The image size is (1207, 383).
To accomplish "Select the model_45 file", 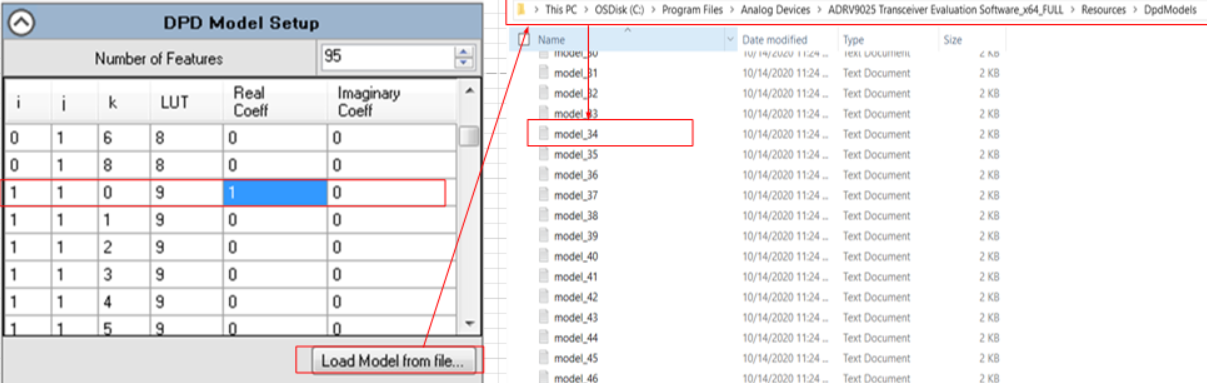I will tap(576, 358).
